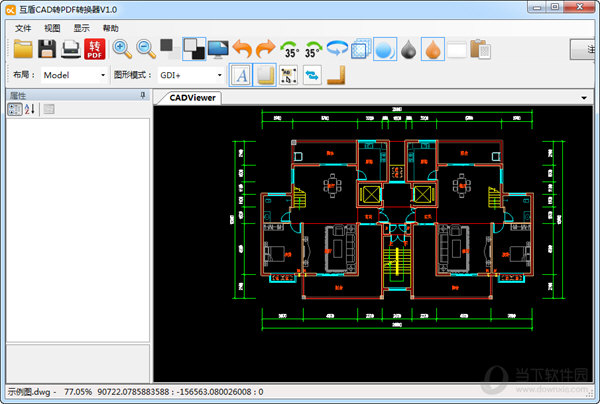The image size is (600, 404).
Task: Click the 77.05% zoom value
Action: (x=78, y=392)
